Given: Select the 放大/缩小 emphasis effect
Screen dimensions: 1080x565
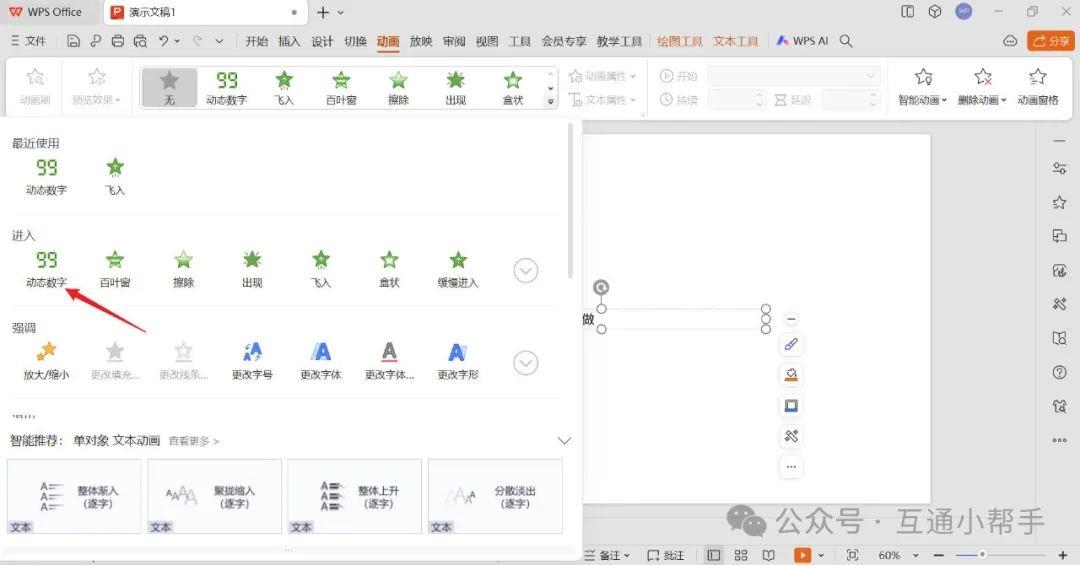Looking at the screenshot, I should 46,361.
